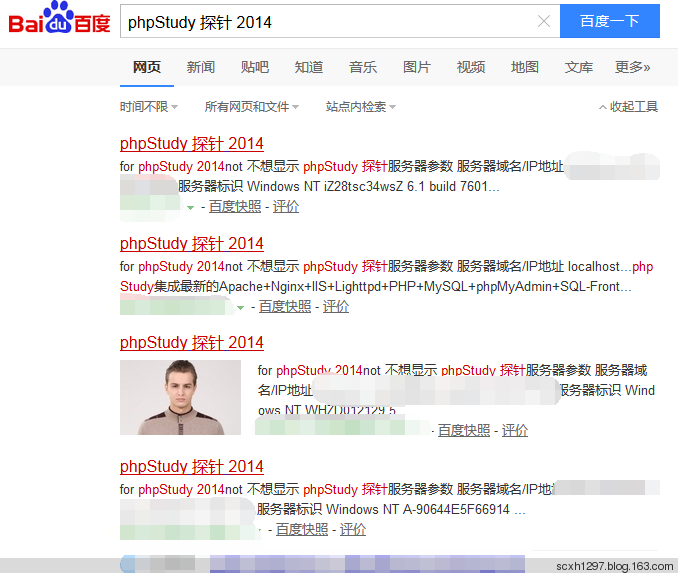Open 百度快照 link of fourth result

click(302, 529)
